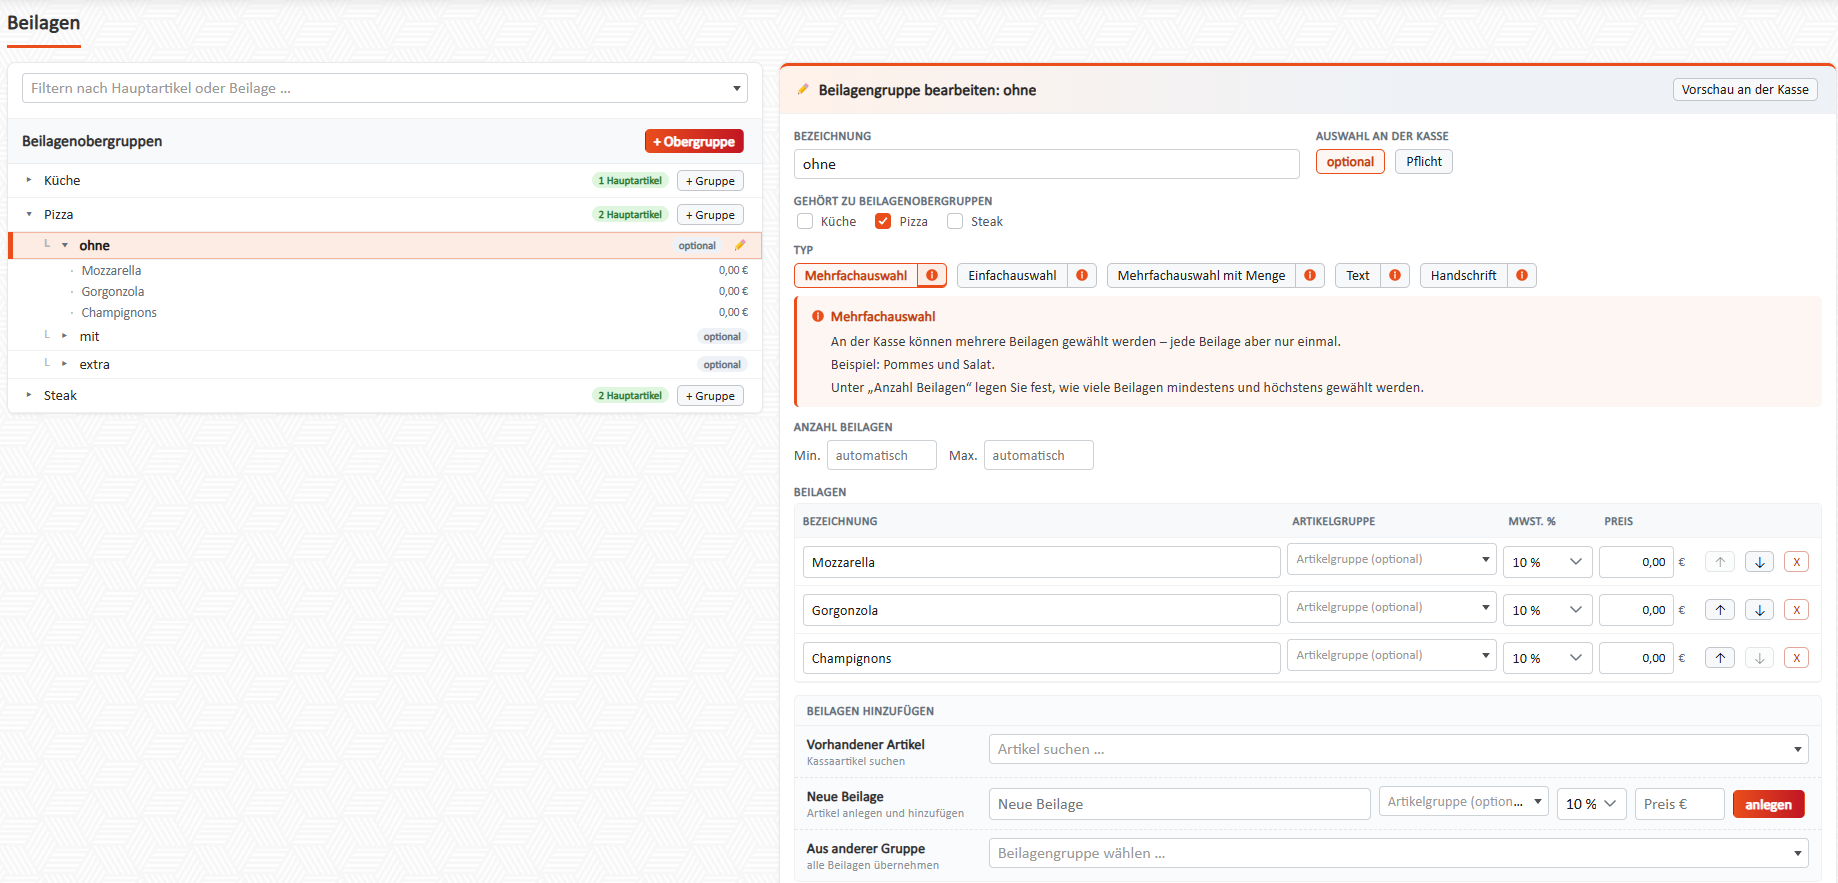
Task: Click the info icon next to Mehrfachauswahl
Action: coord(932,275)
